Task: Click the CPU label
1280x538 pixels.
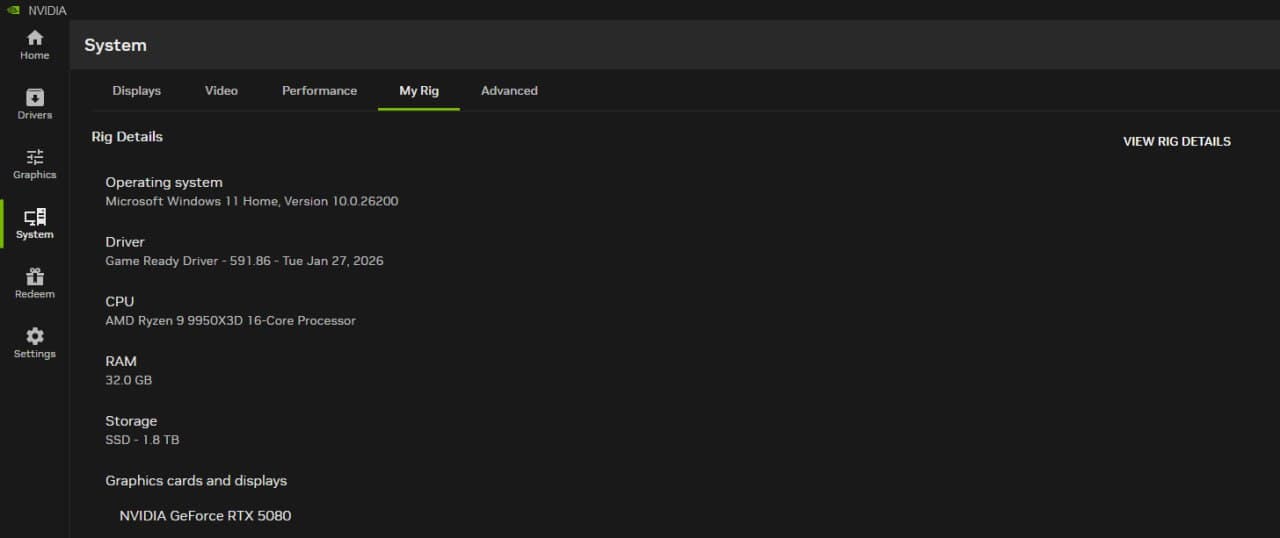Action: click(119, 301)
